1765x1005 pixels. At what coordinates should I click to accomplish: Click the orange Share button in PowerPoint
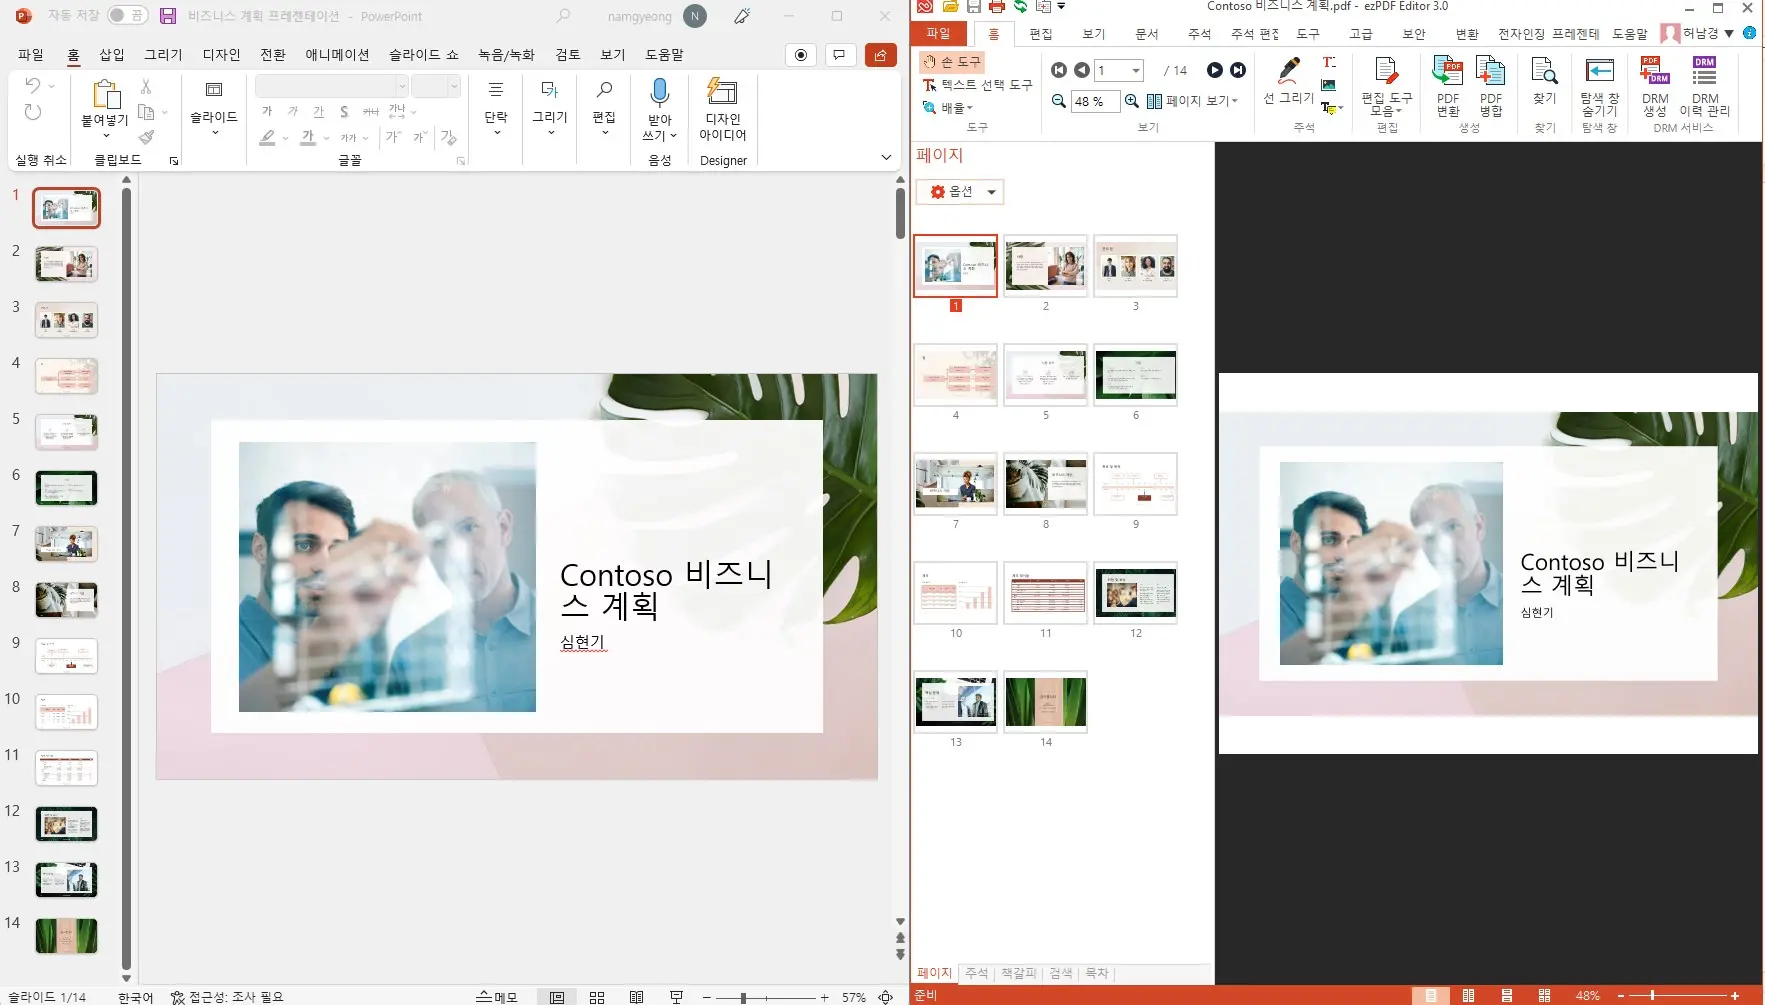pyautogui.click(x=880, y=55)
